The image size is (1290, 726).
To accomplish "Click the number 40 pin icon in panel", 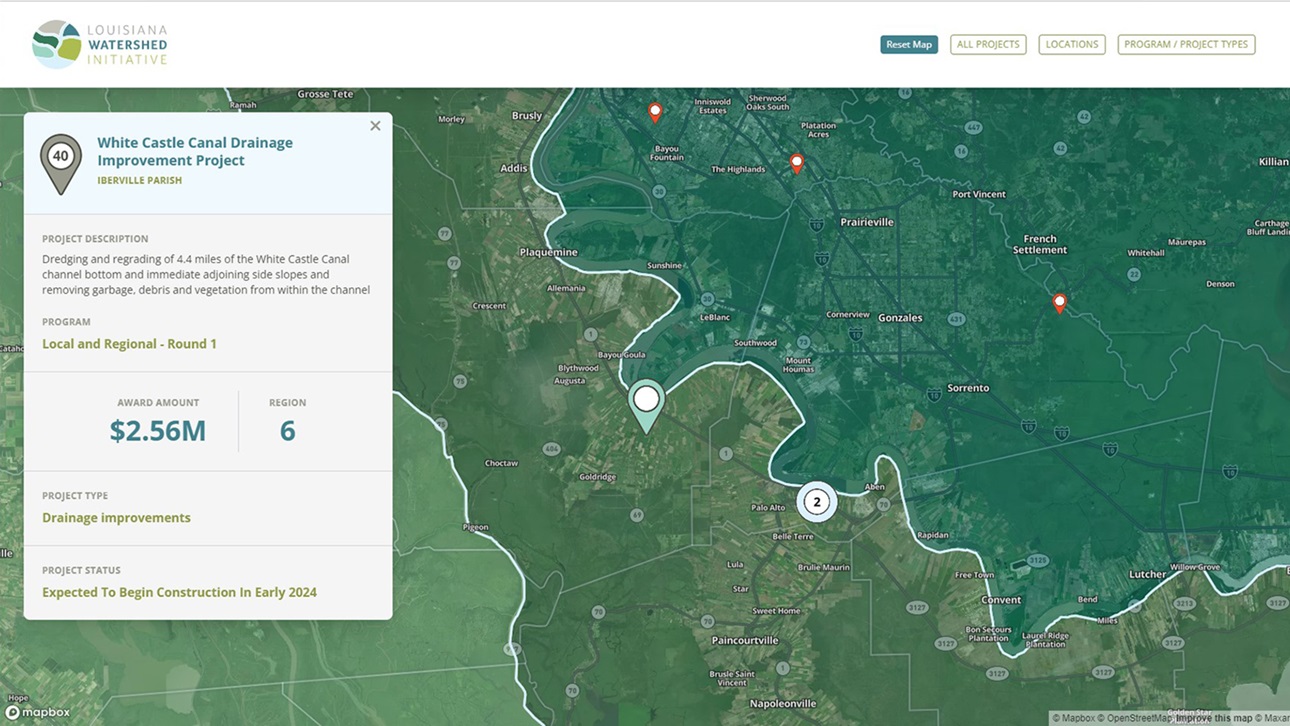I will (x=61, y=161).
